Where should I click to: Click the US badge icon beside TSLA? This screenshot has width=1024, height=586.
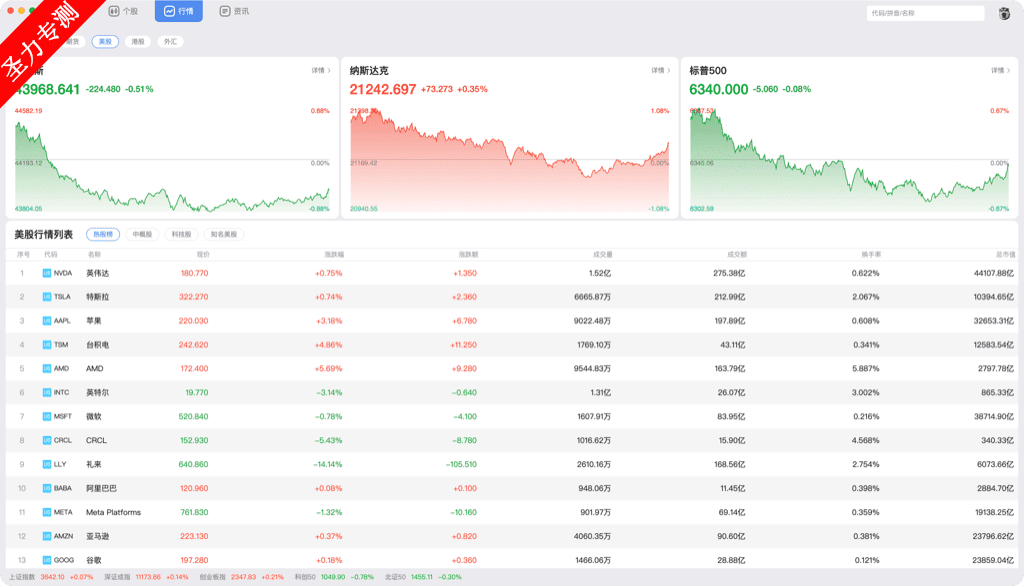point(46,297)
